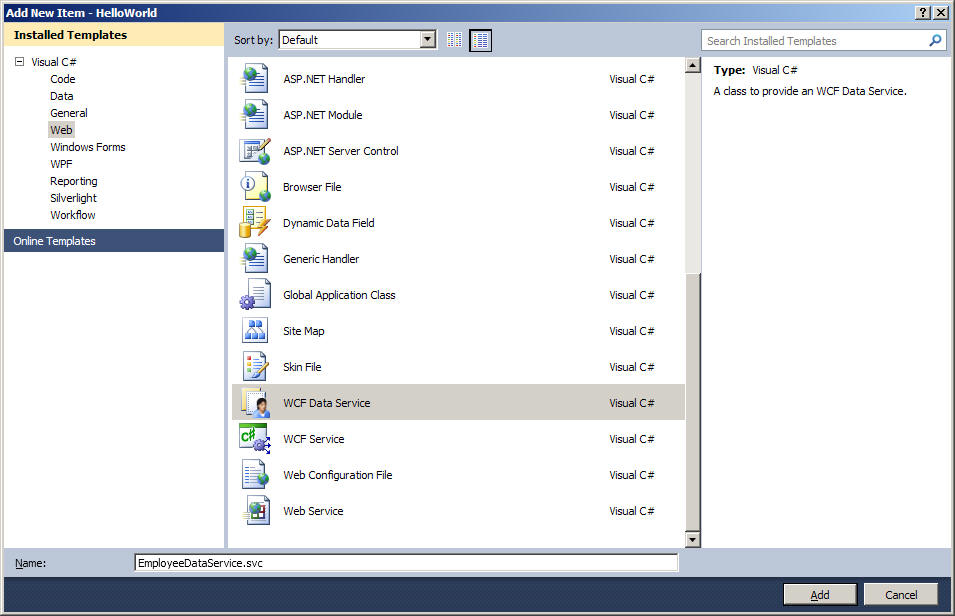Select the Code category

pyautogui.click(x=63, y=79)
